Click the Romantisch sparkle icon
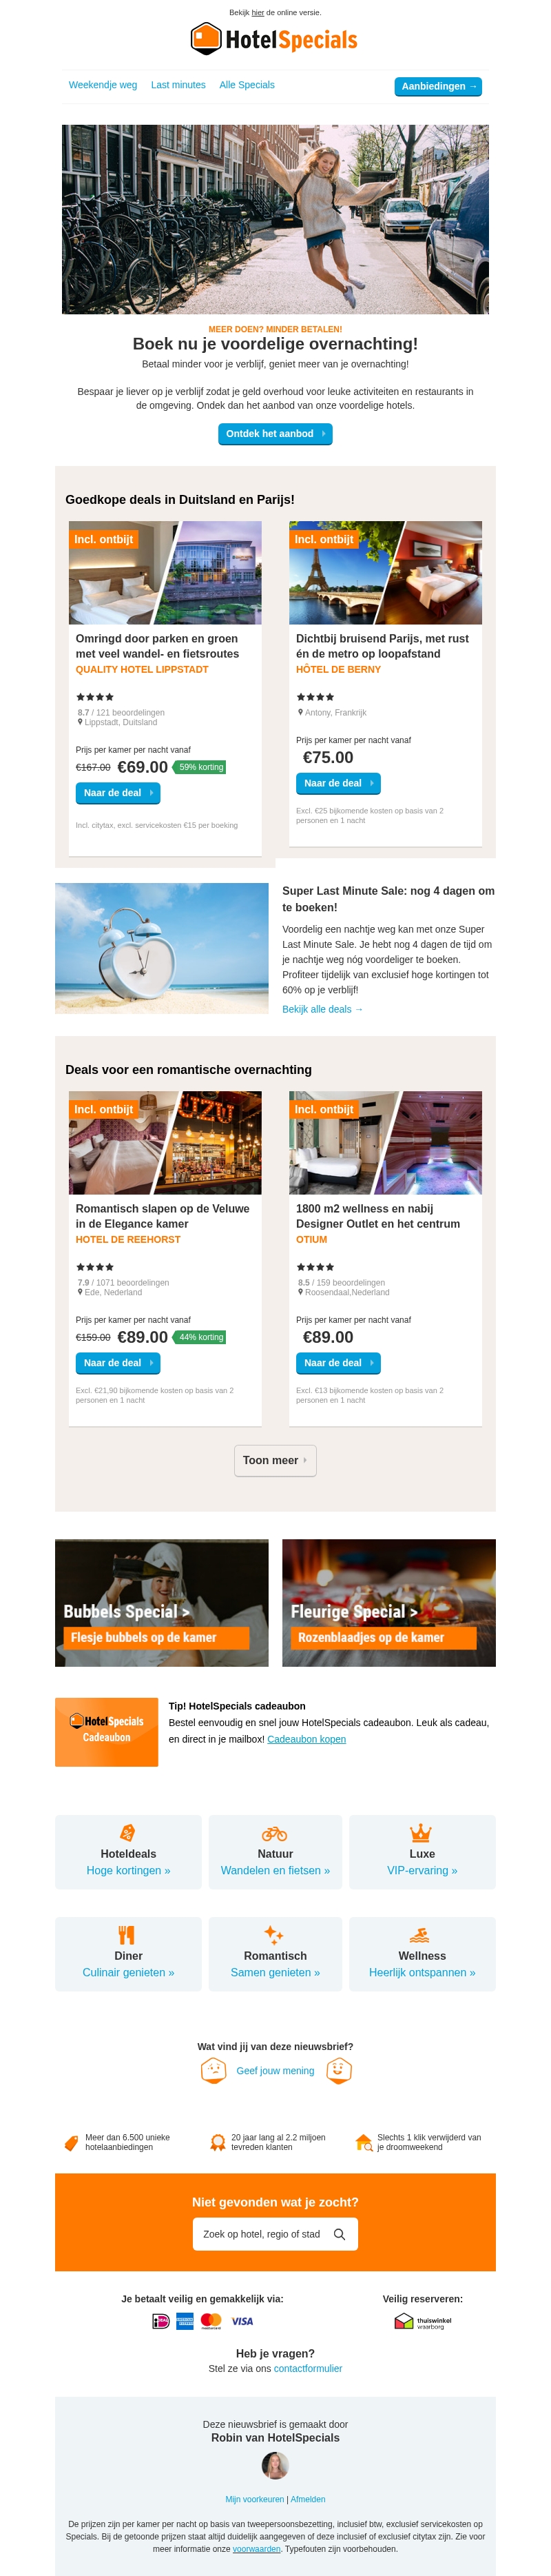Viewport: 551px width, 2576px height. 273,1935
